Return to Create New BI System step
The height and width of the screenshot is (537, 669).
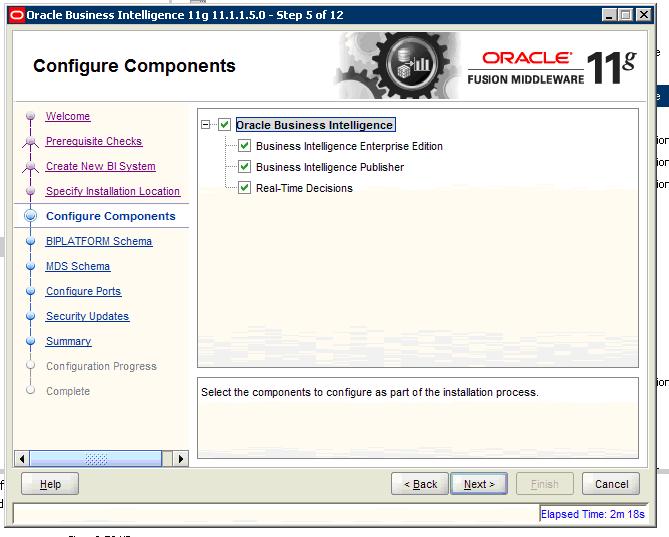point(101,166)
